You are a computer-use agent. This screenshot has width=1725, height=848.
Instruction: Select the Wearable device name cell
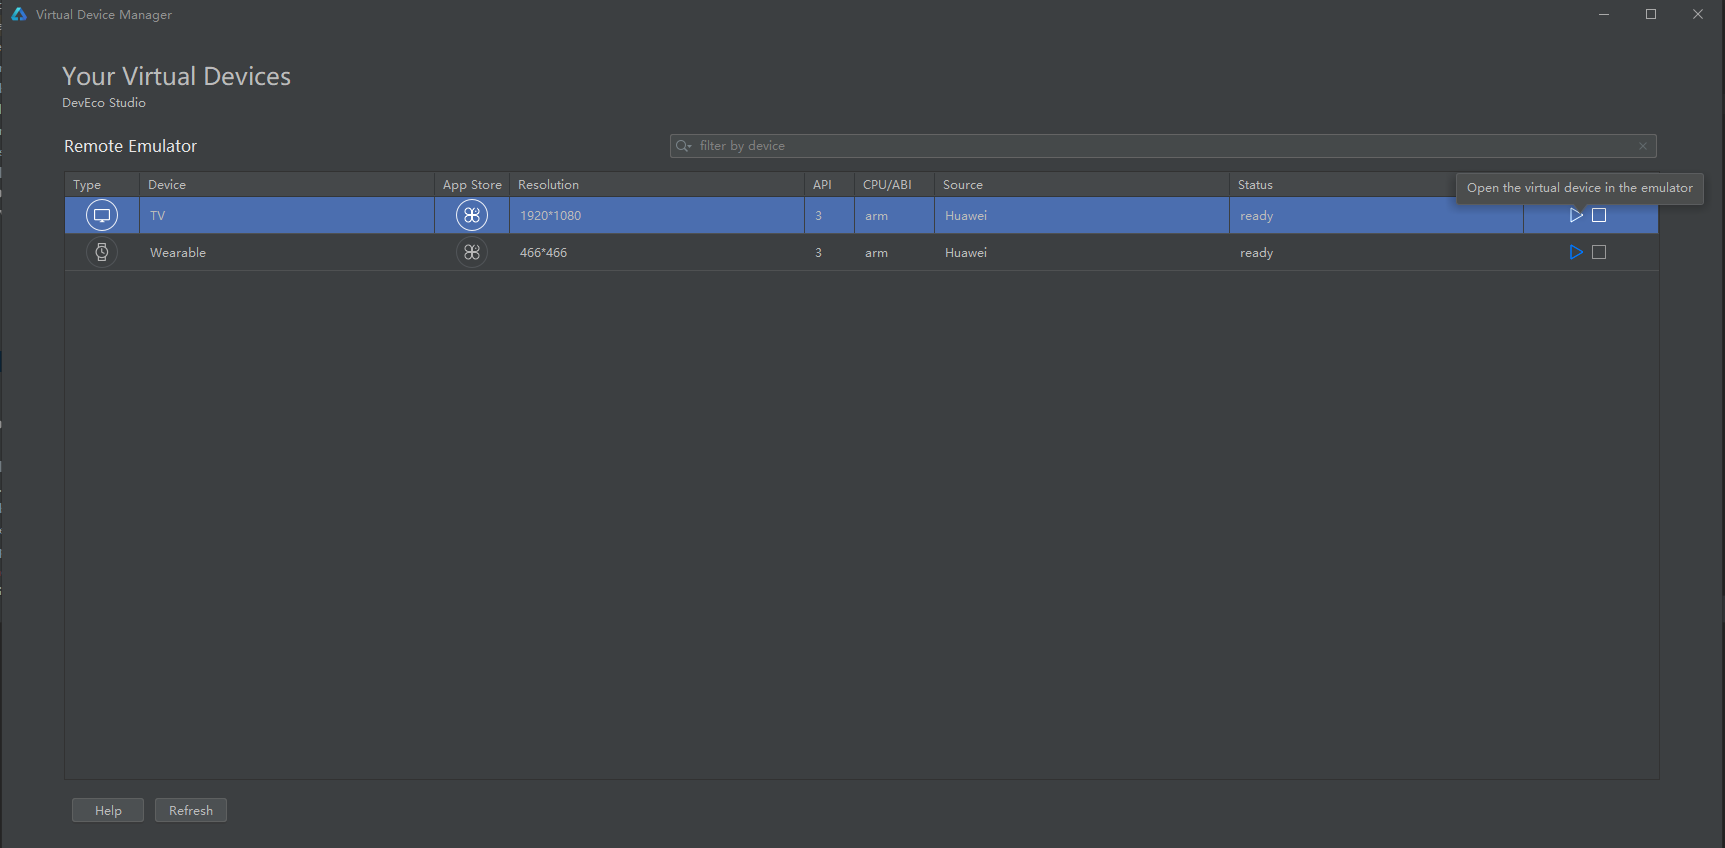point(287,252)
